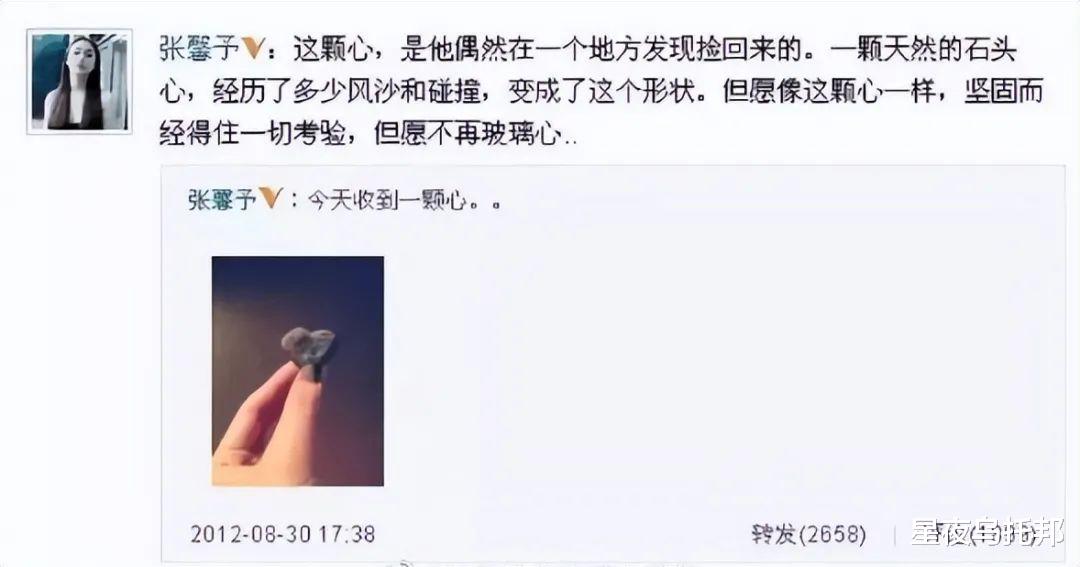This screenshot has height=567, width=1080.
Task: Click the 星夜乌托邦 watermark text
Action: point(987,533)
